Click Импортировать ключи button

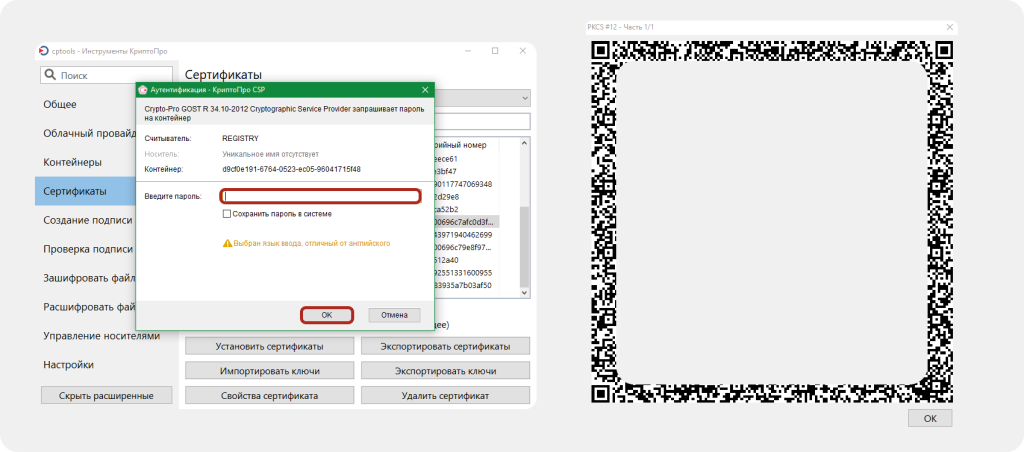click(x=270, y=371)
